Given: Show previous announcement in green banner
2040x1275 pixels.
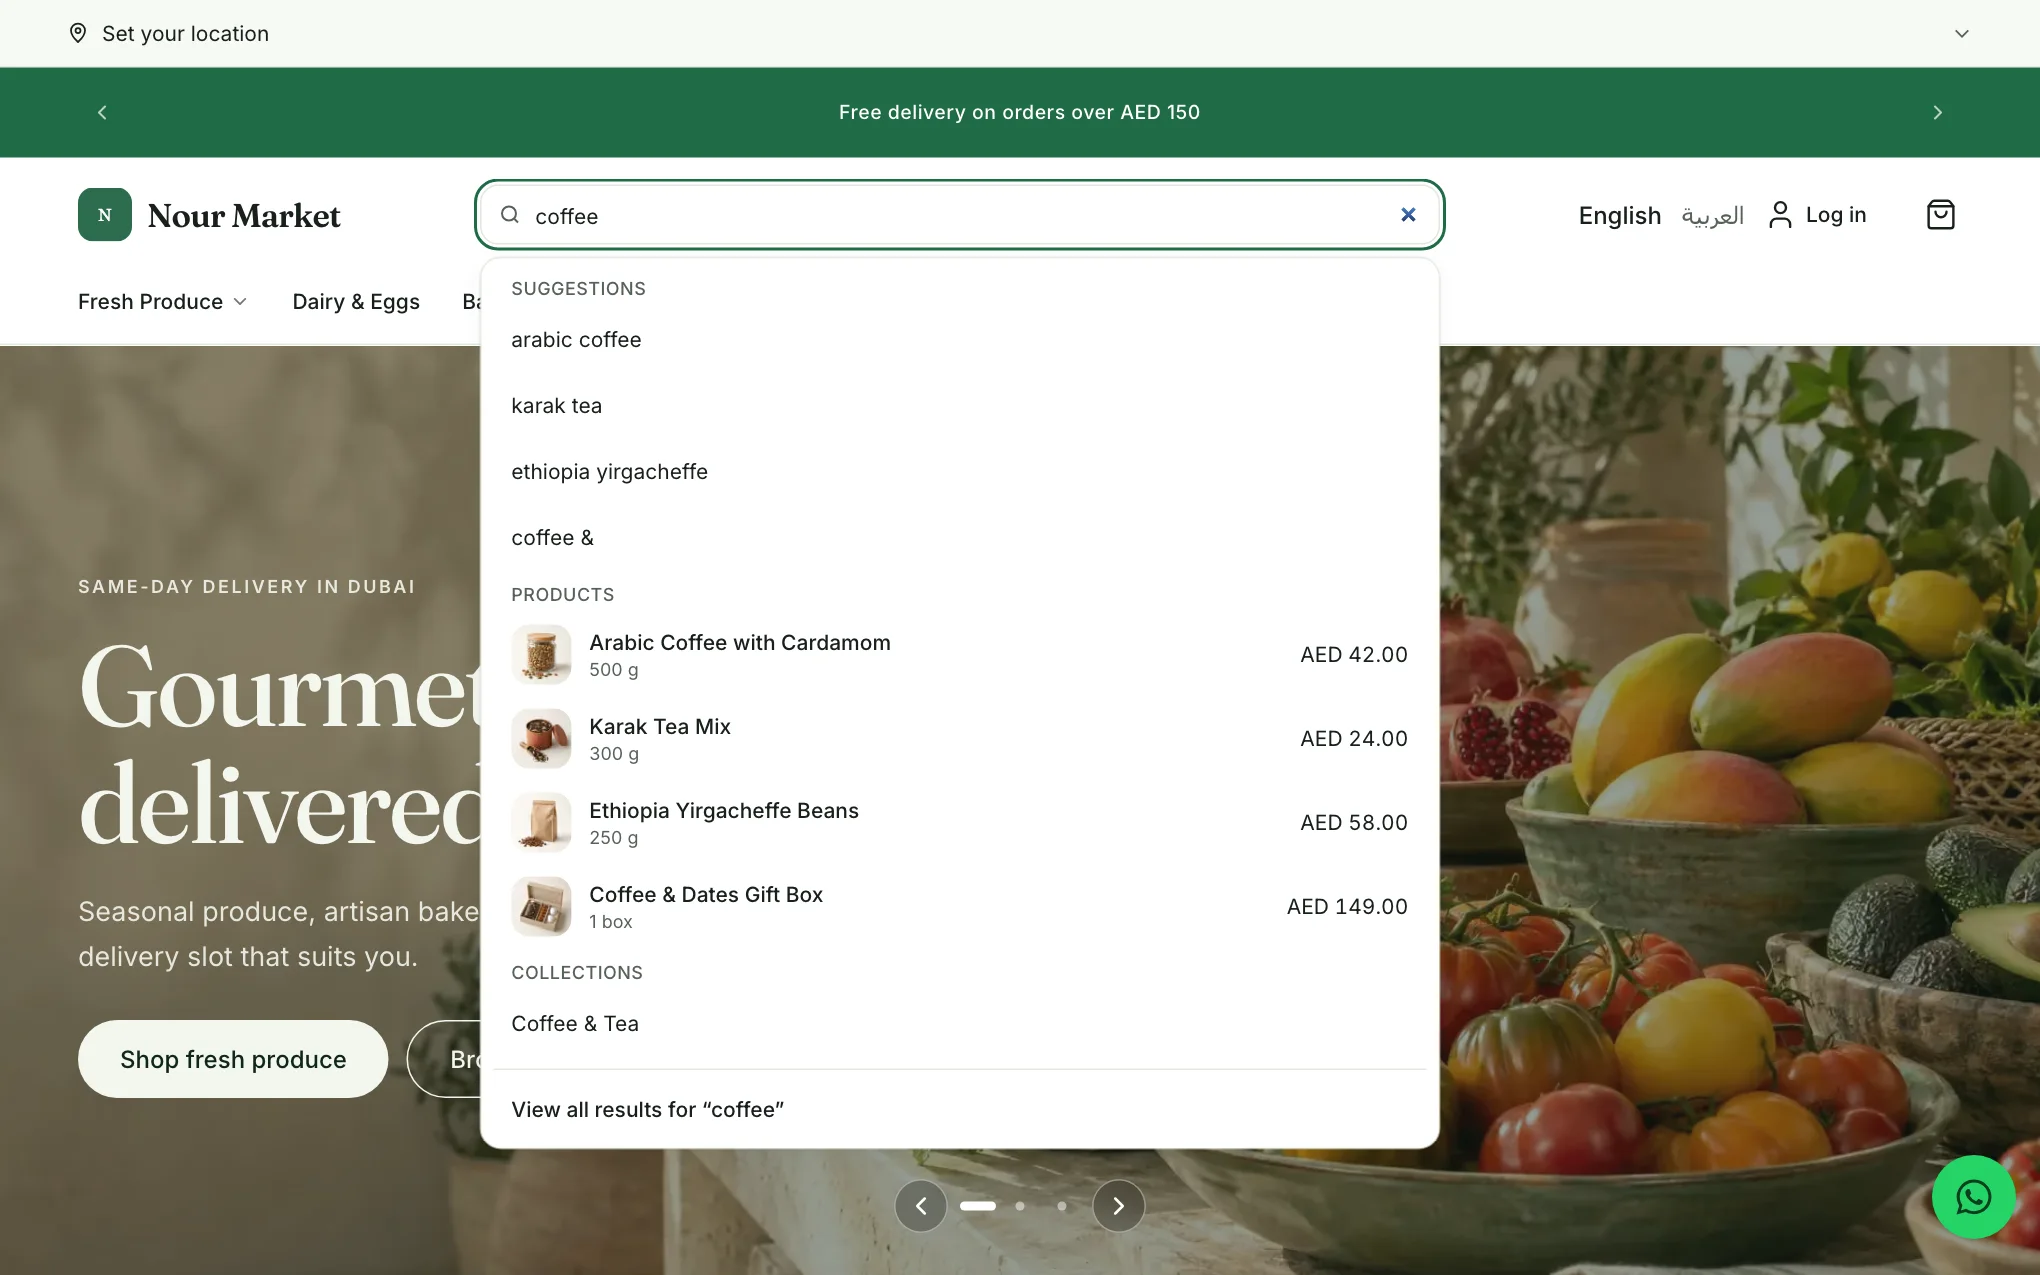Looking at the screenshot, I should coord(102,112).
